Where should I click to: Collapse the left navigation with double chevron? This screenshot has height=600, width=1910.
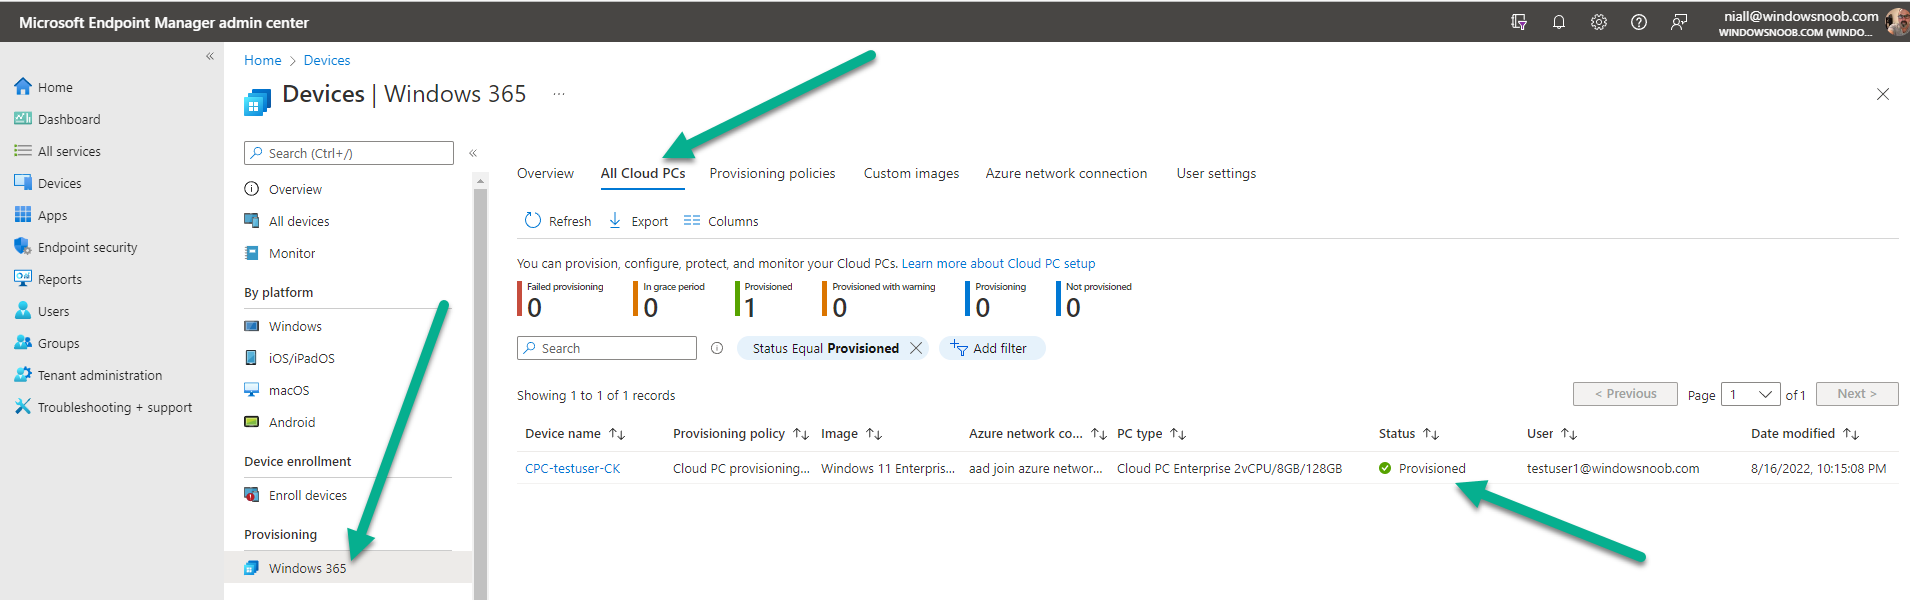click(210, 56)
